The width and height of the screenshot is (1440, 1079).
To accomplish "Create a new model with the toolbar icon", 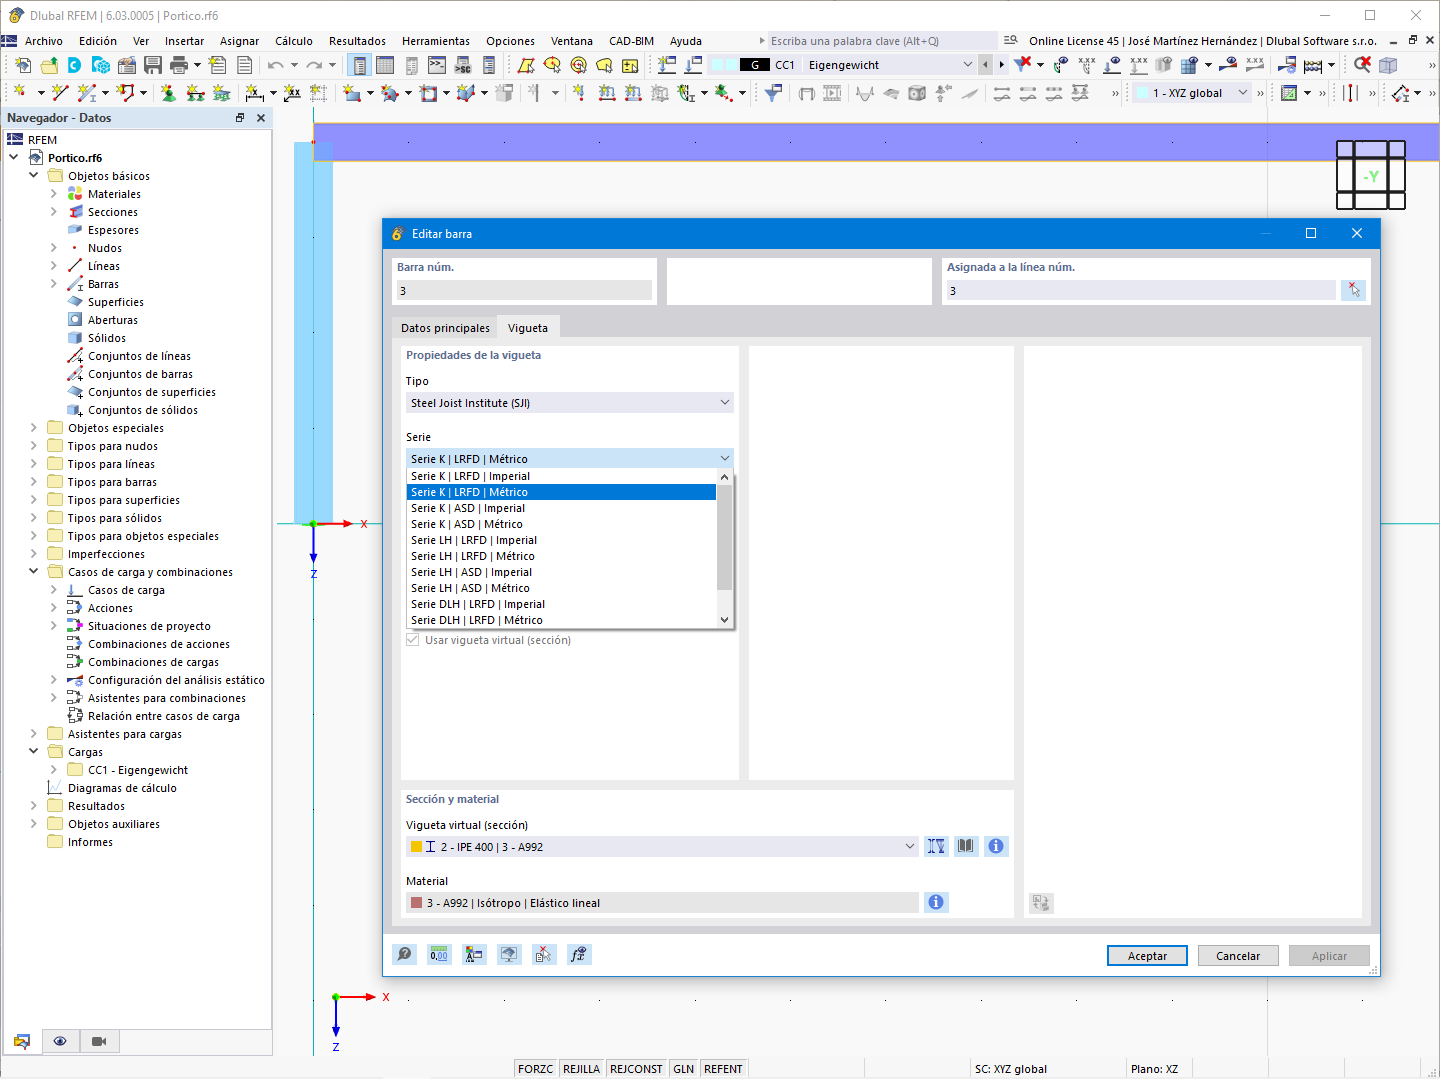I will tap(23, 65).
